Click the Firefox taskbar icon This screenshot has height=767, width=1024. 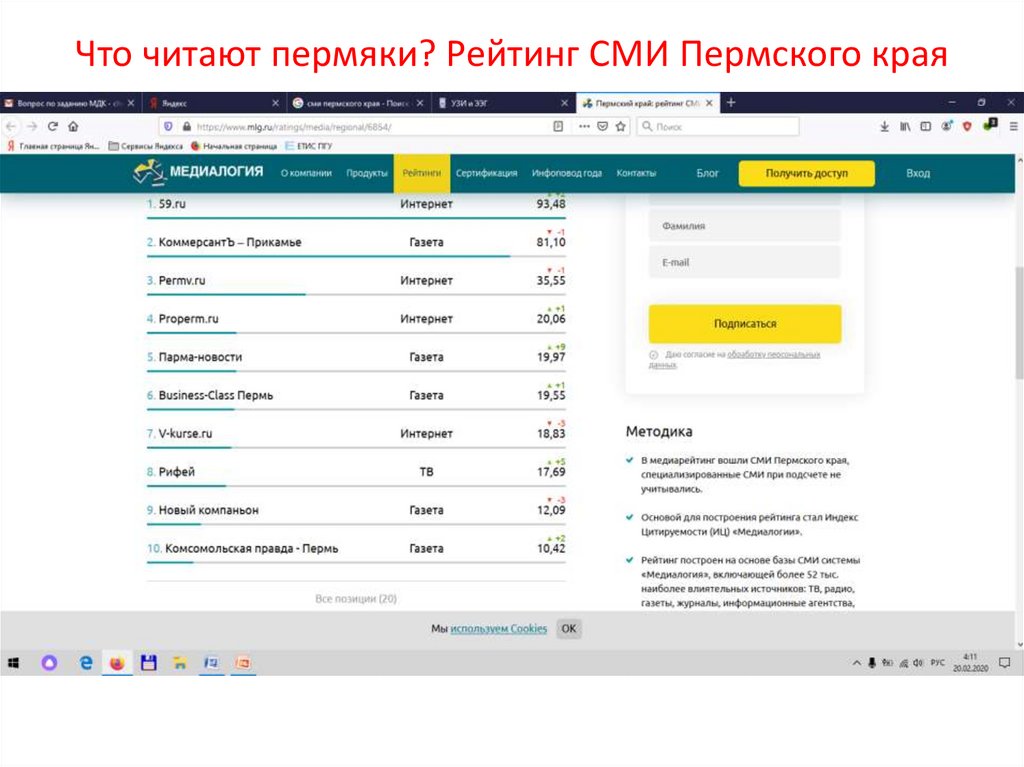[117, 663]
